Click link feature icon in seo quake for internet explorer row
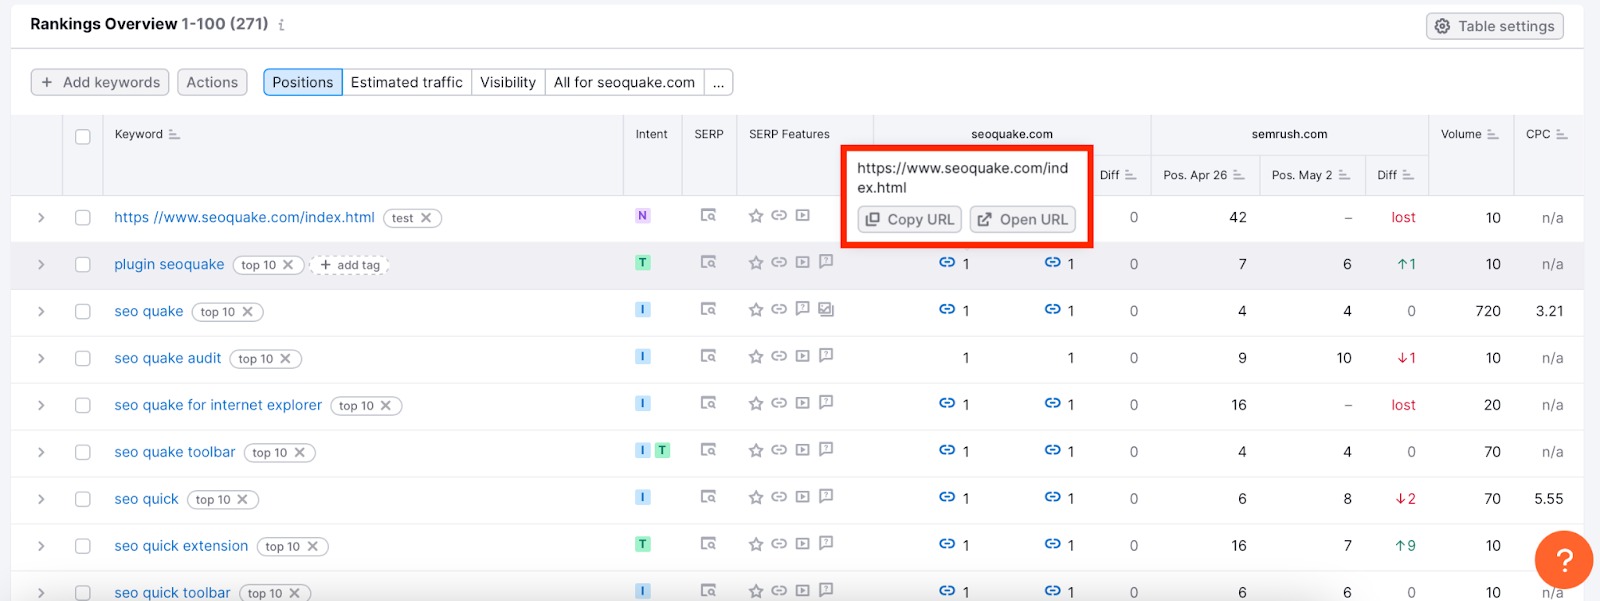Viewport: 1600px width, 601px height. tap(779, 403)
